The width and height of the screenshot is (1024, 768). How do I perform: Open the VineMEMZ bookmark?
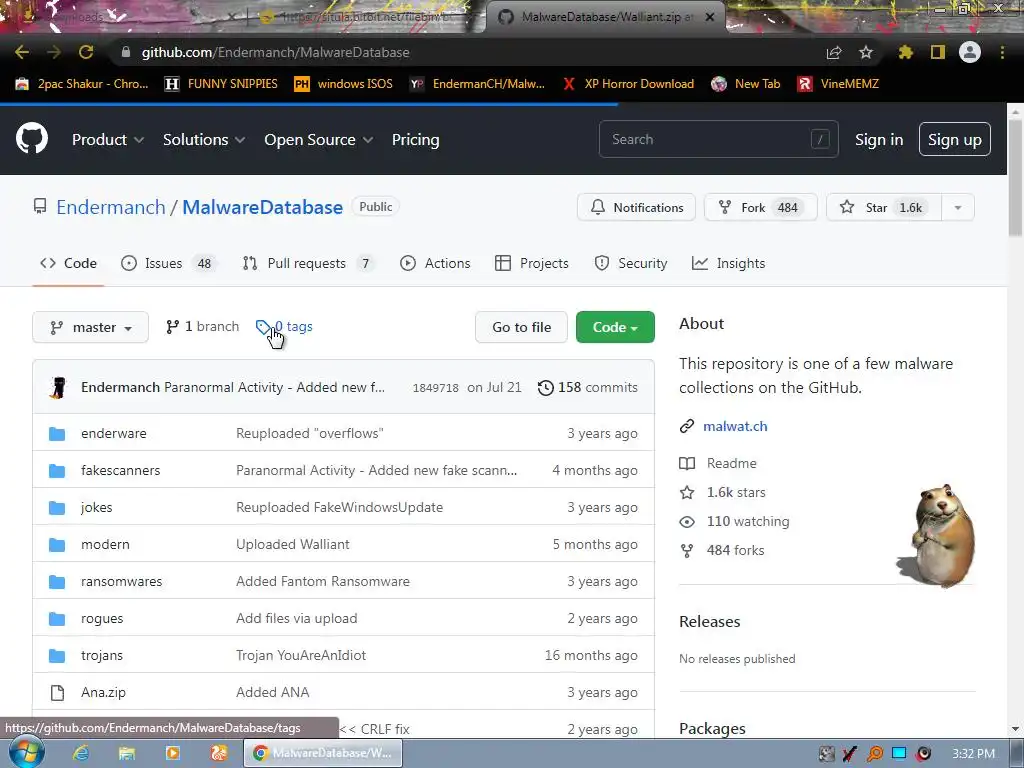[838, 84]
